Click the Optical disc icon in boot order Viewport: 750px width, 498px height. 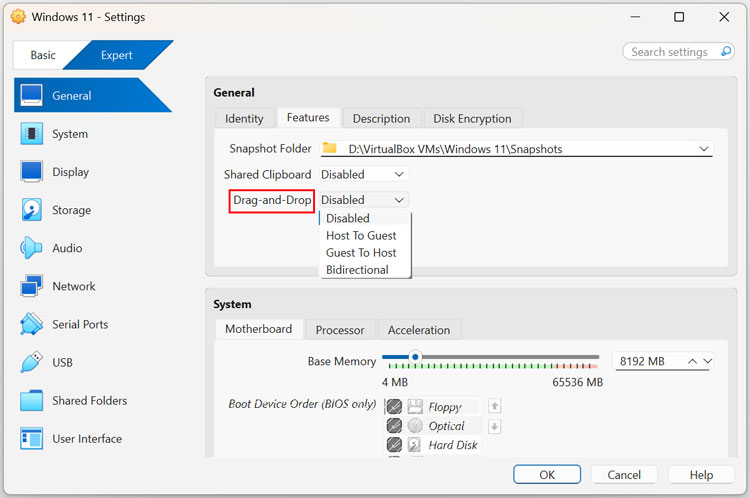[x=415, y=425]
